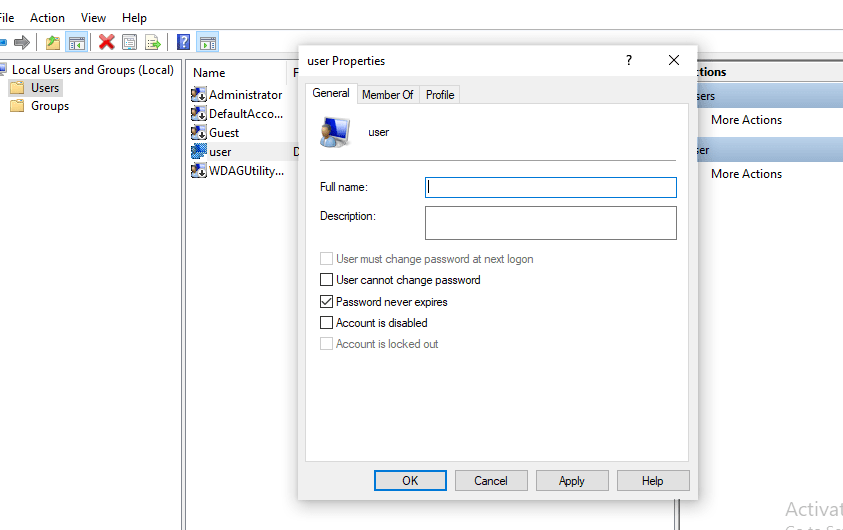Click the WDAGUtility account icon
843x530 pixels.
(199, 170)
